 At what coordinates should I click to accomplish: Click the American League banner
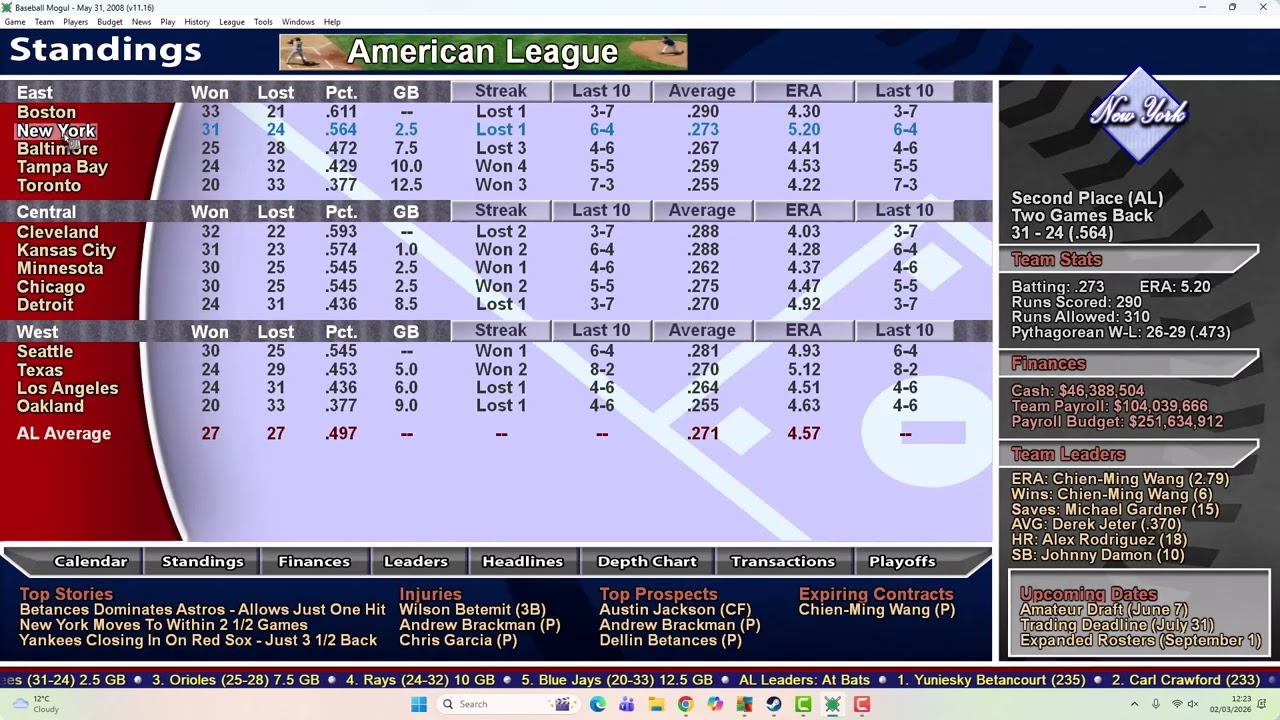483,52
